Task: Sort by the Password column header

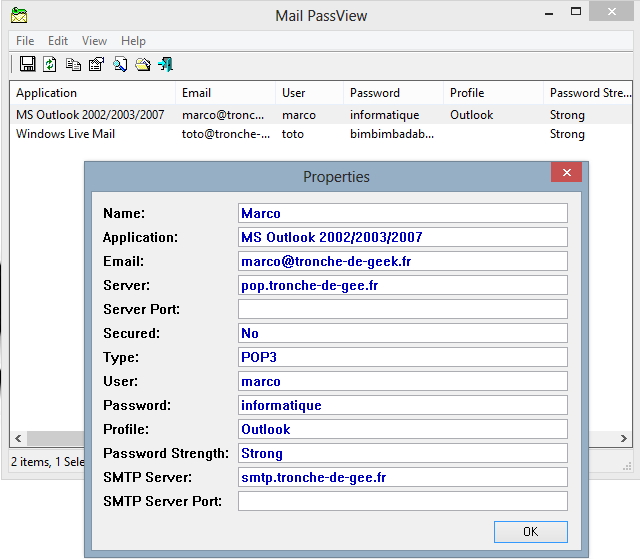Action: (x=393, y=93)
